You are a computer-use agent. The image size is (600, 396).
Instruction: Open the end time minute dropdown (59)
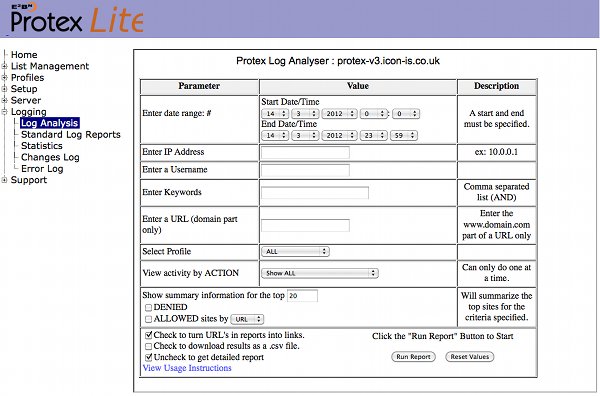(x=404, y=135)
